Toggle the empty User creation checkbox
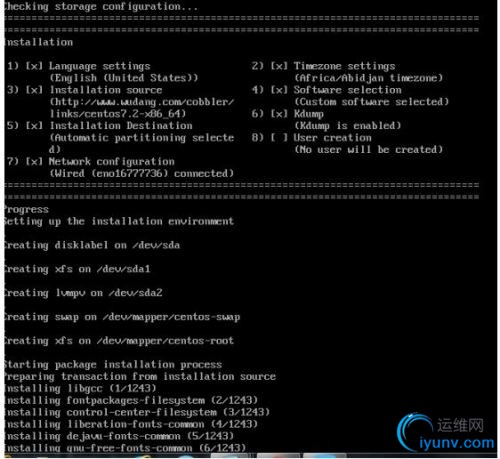This screenshot has width=500, height=459. pos(279,138)
